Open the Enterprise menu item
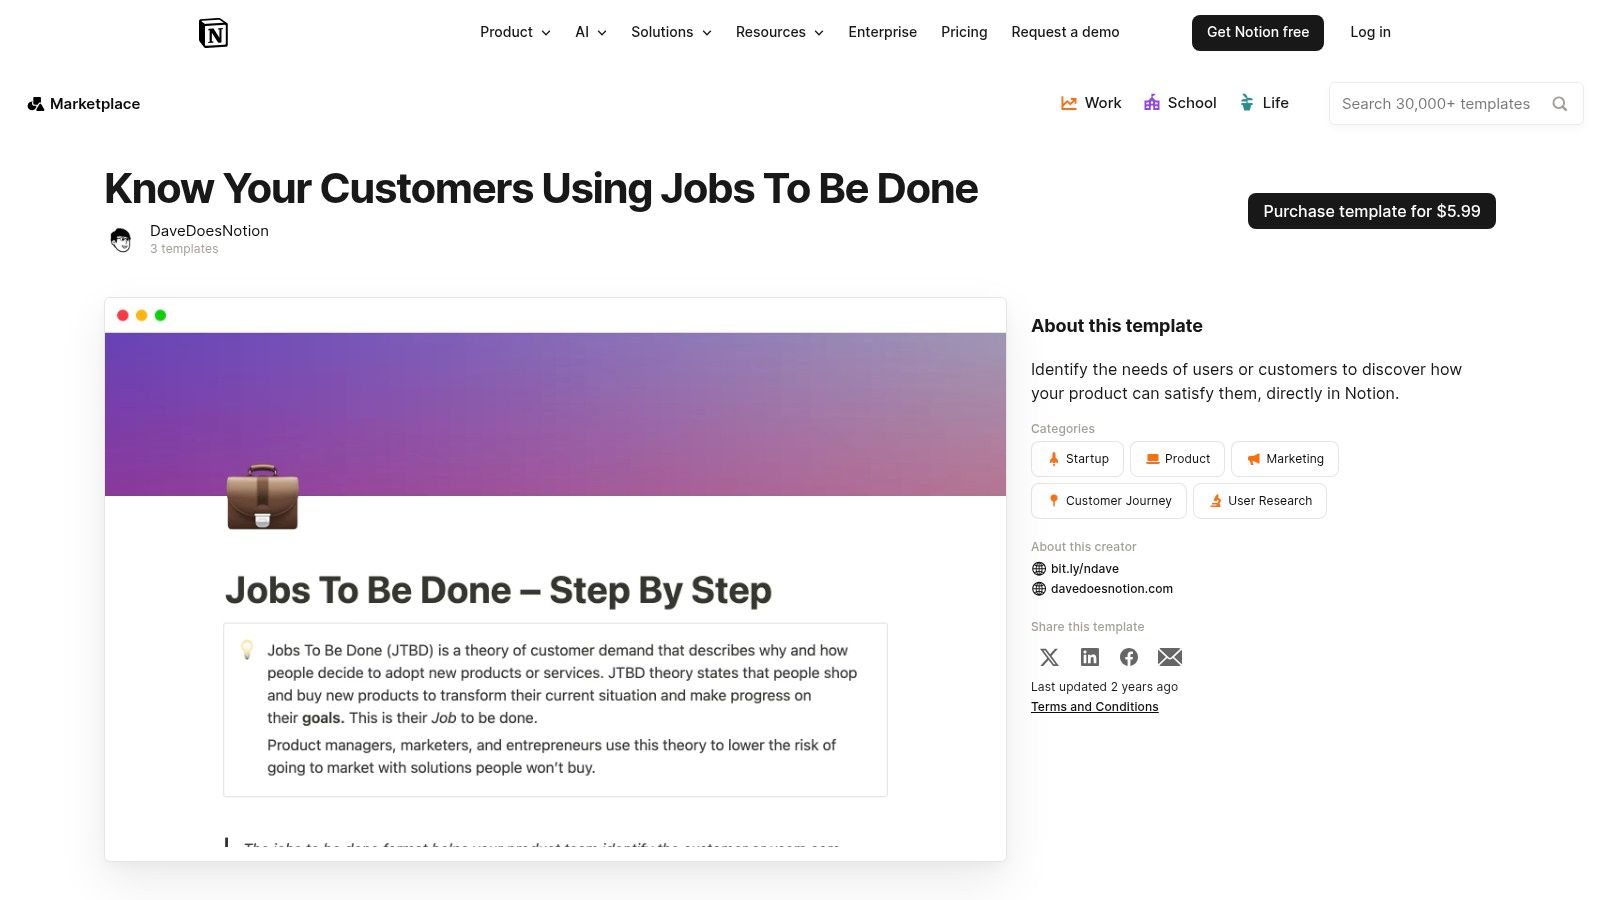The width and height of the screenshot is (1600, 900). click(x=882, y=32)
